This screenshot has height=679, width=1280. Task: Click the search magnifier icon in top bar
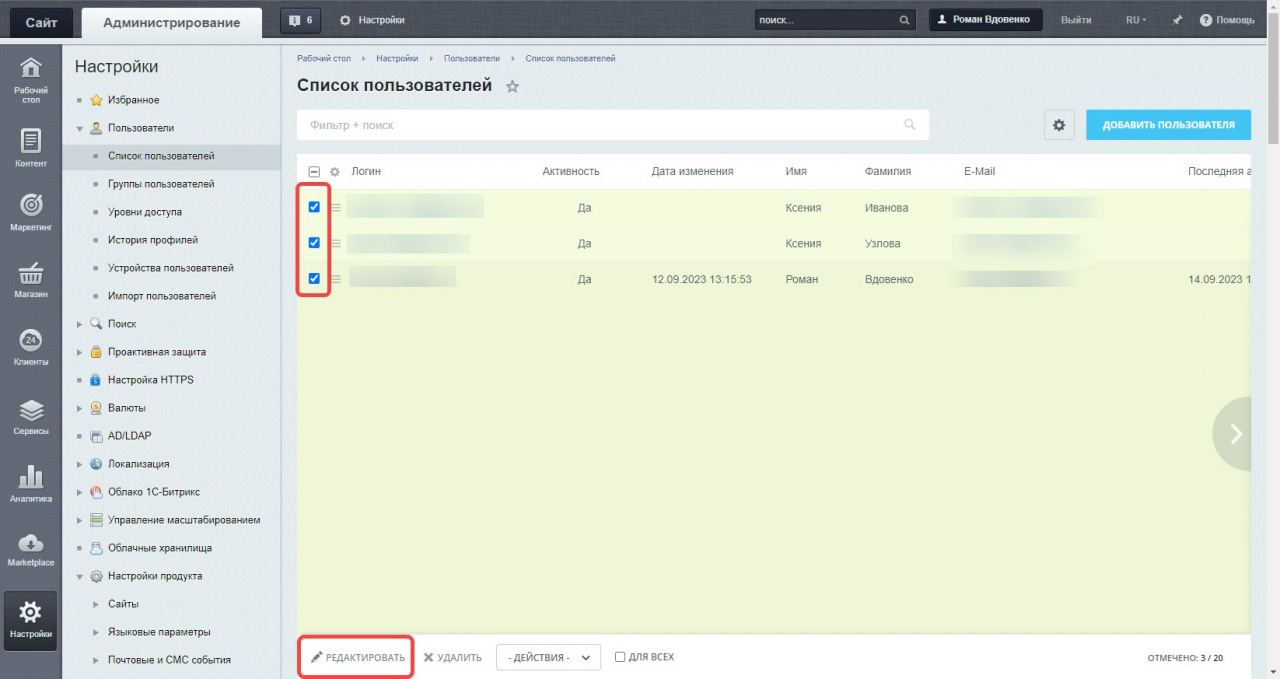tap(904, 20)
